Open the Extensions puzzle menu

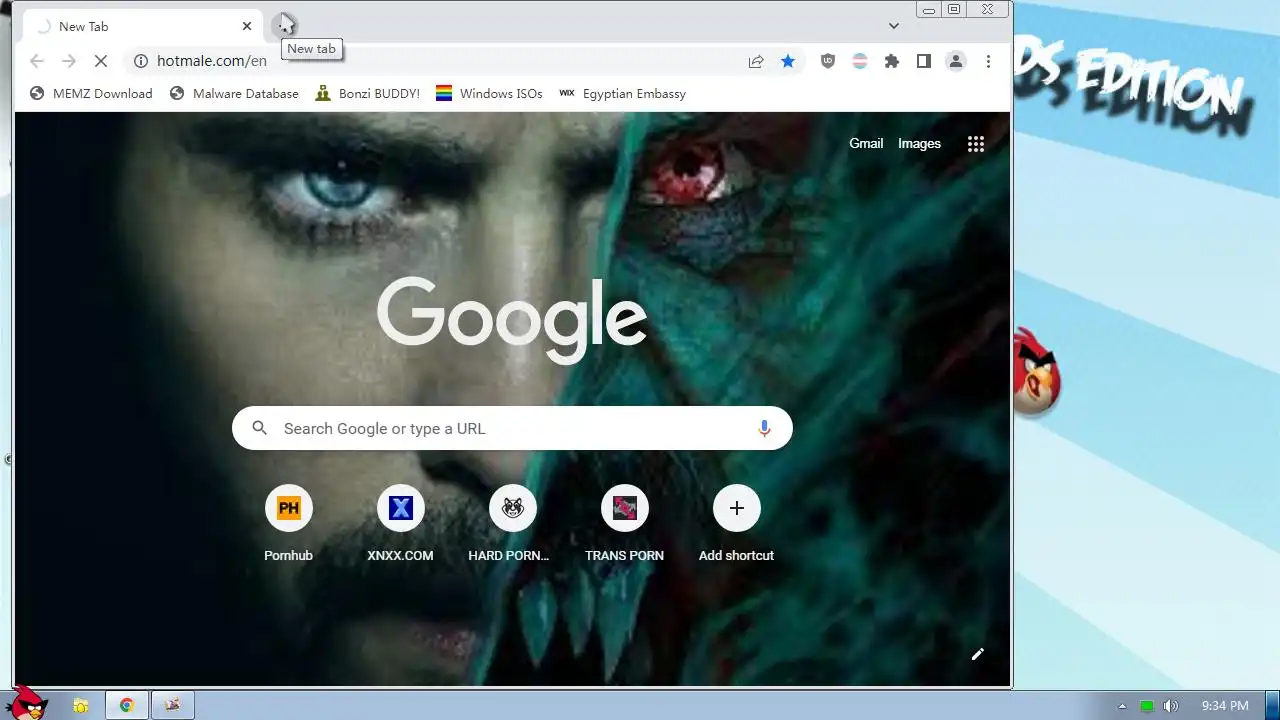coord(892,61)
